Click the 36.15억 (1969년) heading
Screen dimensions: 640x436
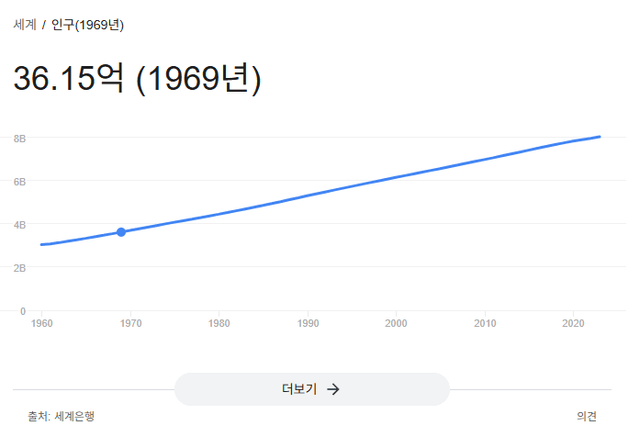[137, 80]
